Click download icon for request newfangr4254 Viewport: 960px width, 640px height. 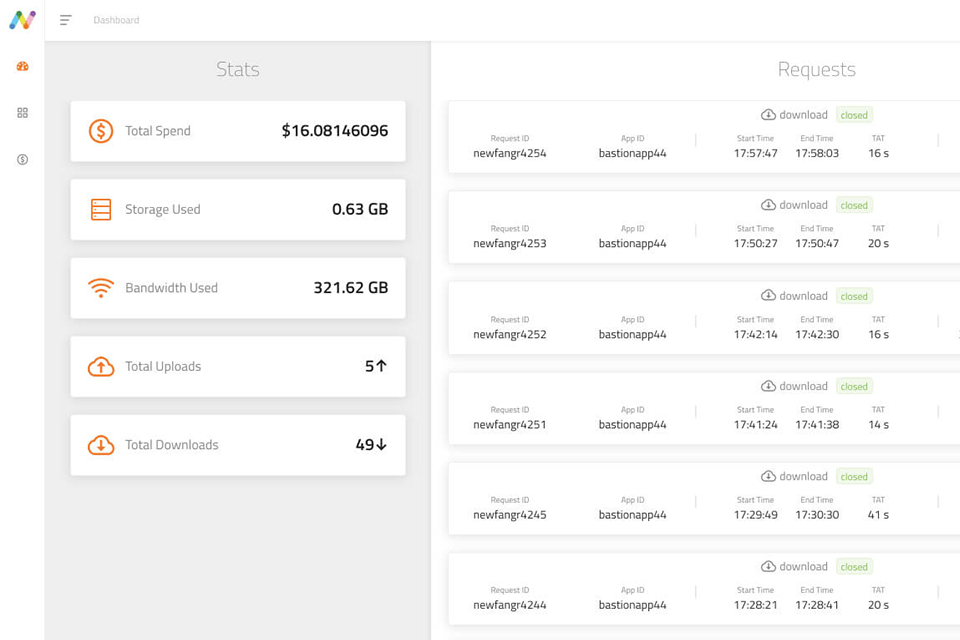[768, 115]
